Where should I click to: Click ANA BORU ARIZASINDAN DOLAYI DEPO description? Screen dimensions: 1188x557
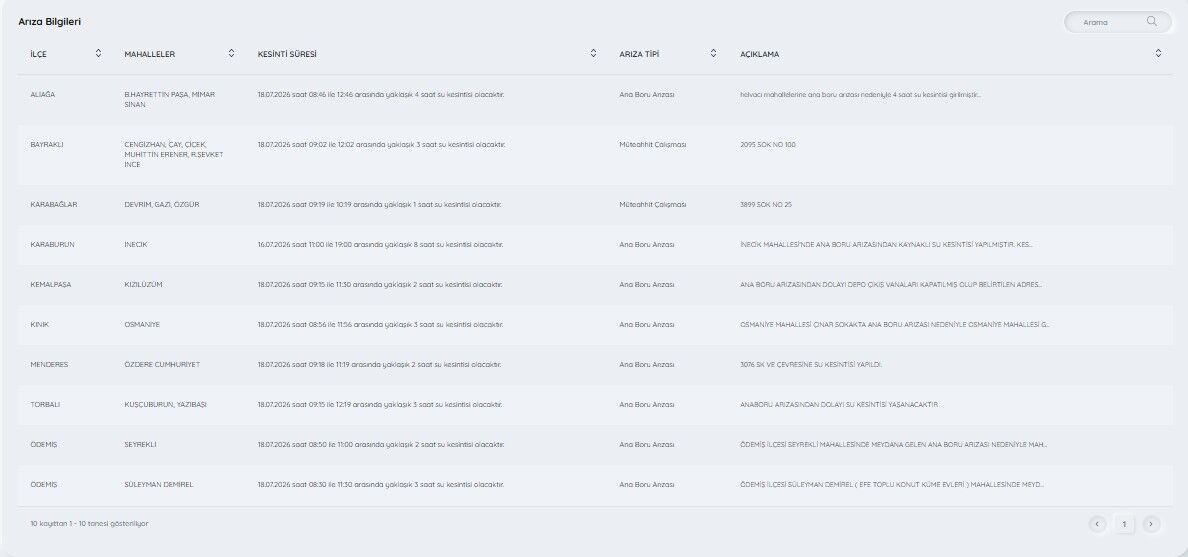pos(891,285)
